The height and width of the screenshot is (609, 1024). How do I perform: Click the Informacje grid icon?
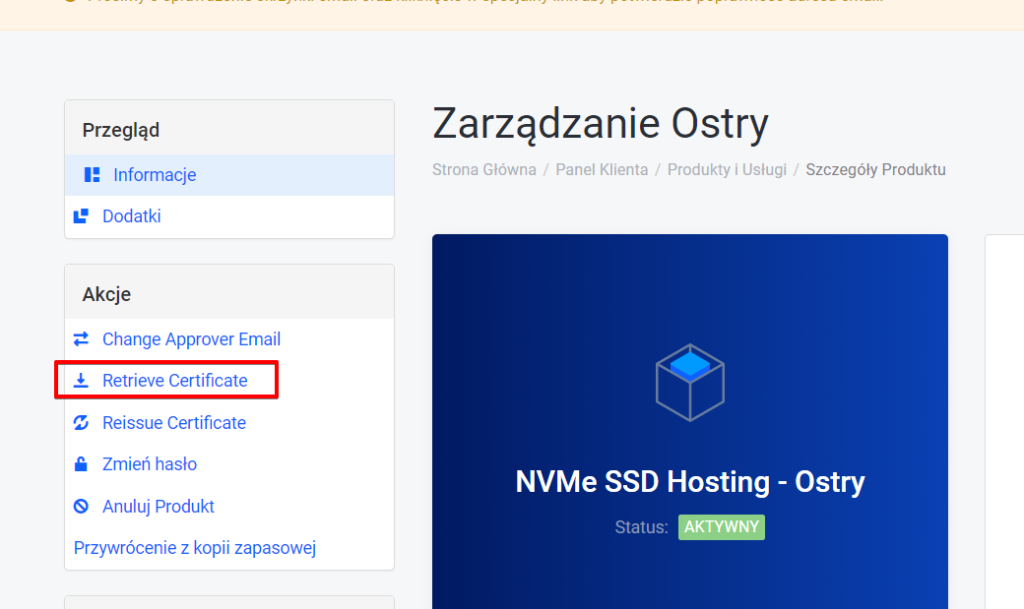coord(92,175)
